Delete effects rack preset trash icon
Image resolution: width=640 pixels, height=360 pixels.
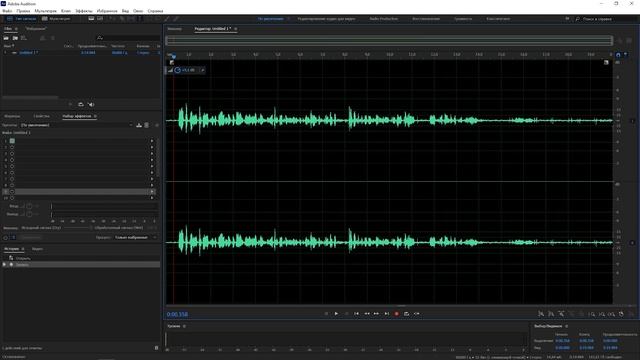point(147,125)
